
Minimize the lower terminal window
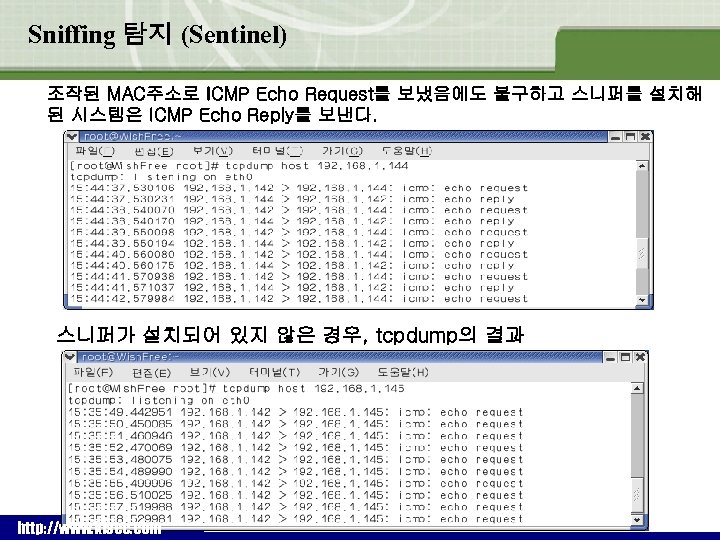610,357
